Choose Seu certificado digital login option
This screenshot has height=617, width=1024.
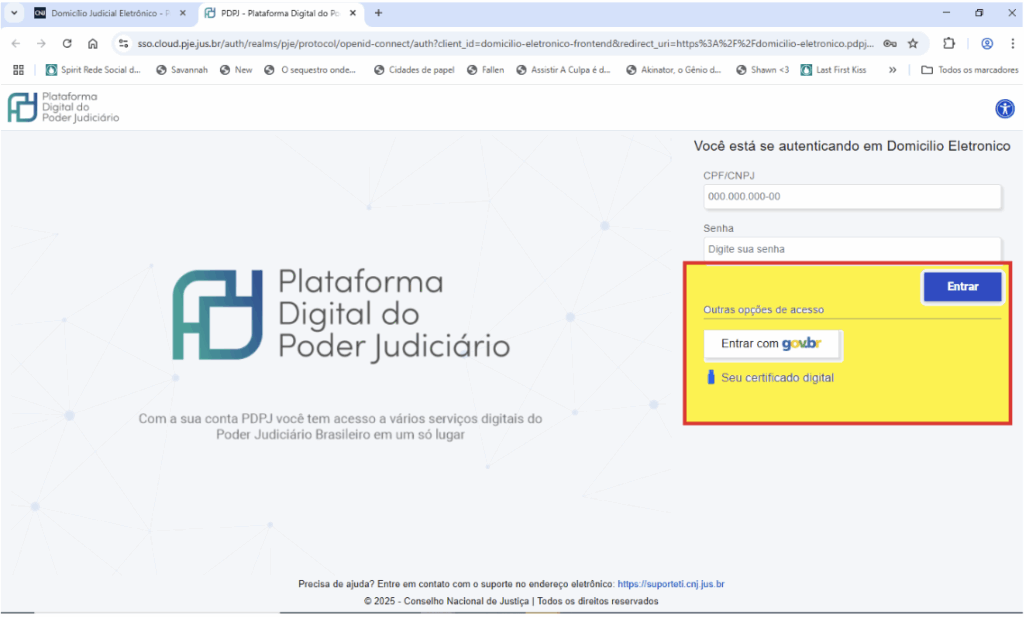click(776, 378)
